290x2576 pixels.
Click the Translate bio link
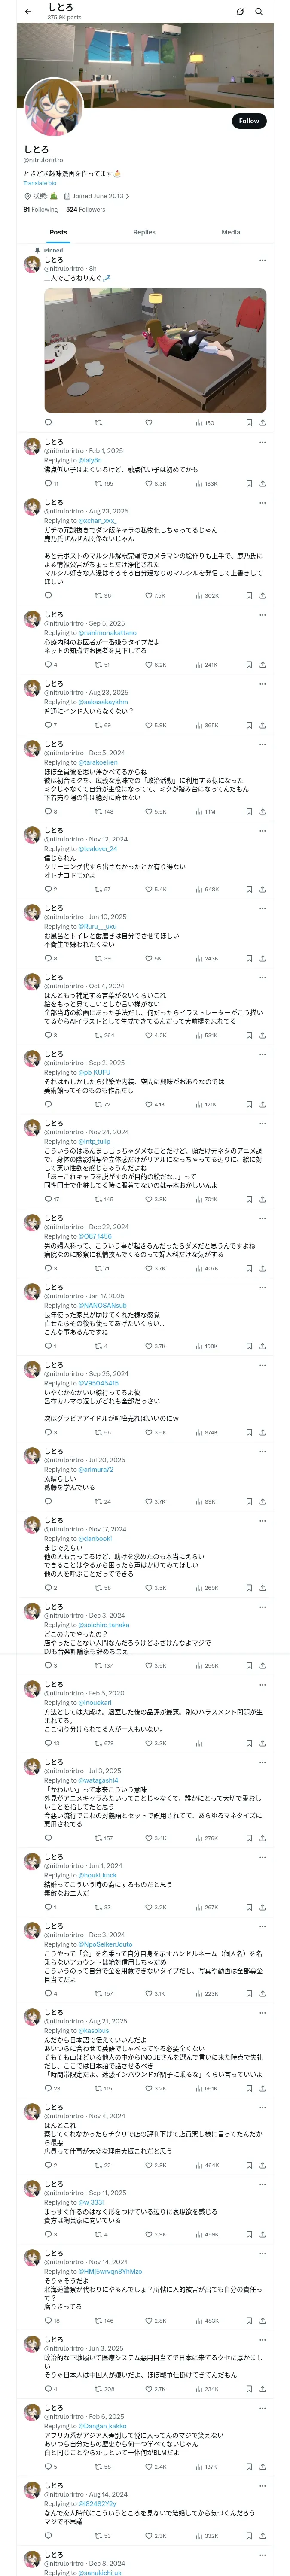click(40, 183)
